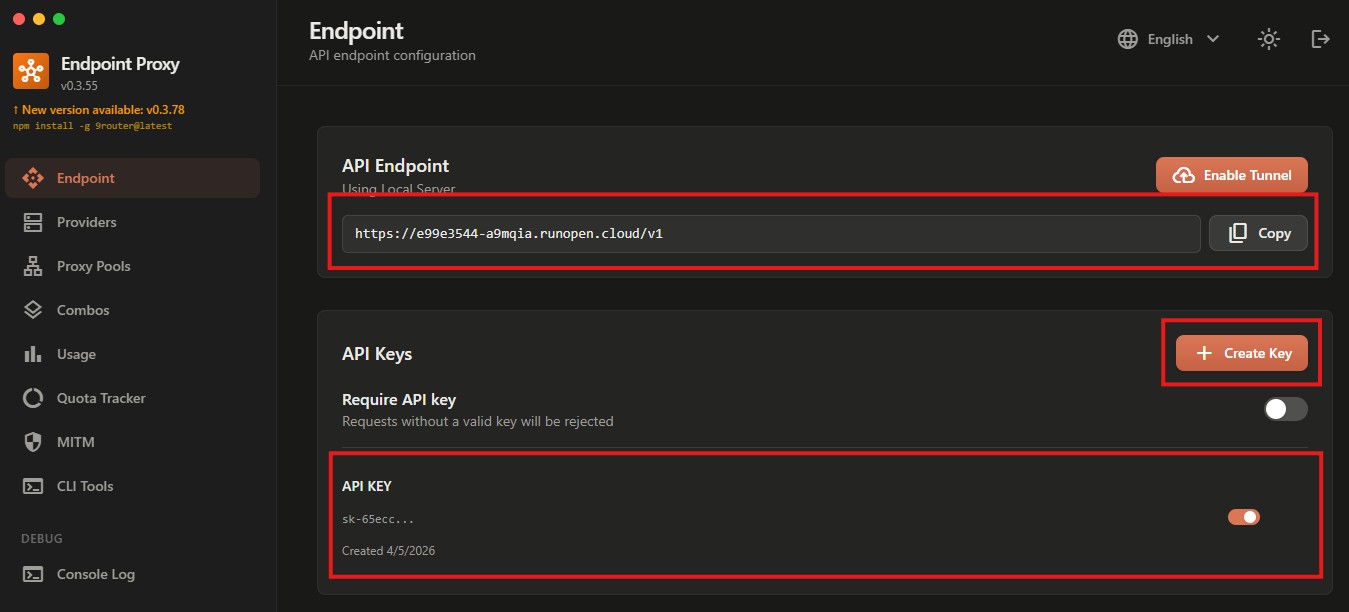Open the Quota Tracker icon

click(34, 397)
